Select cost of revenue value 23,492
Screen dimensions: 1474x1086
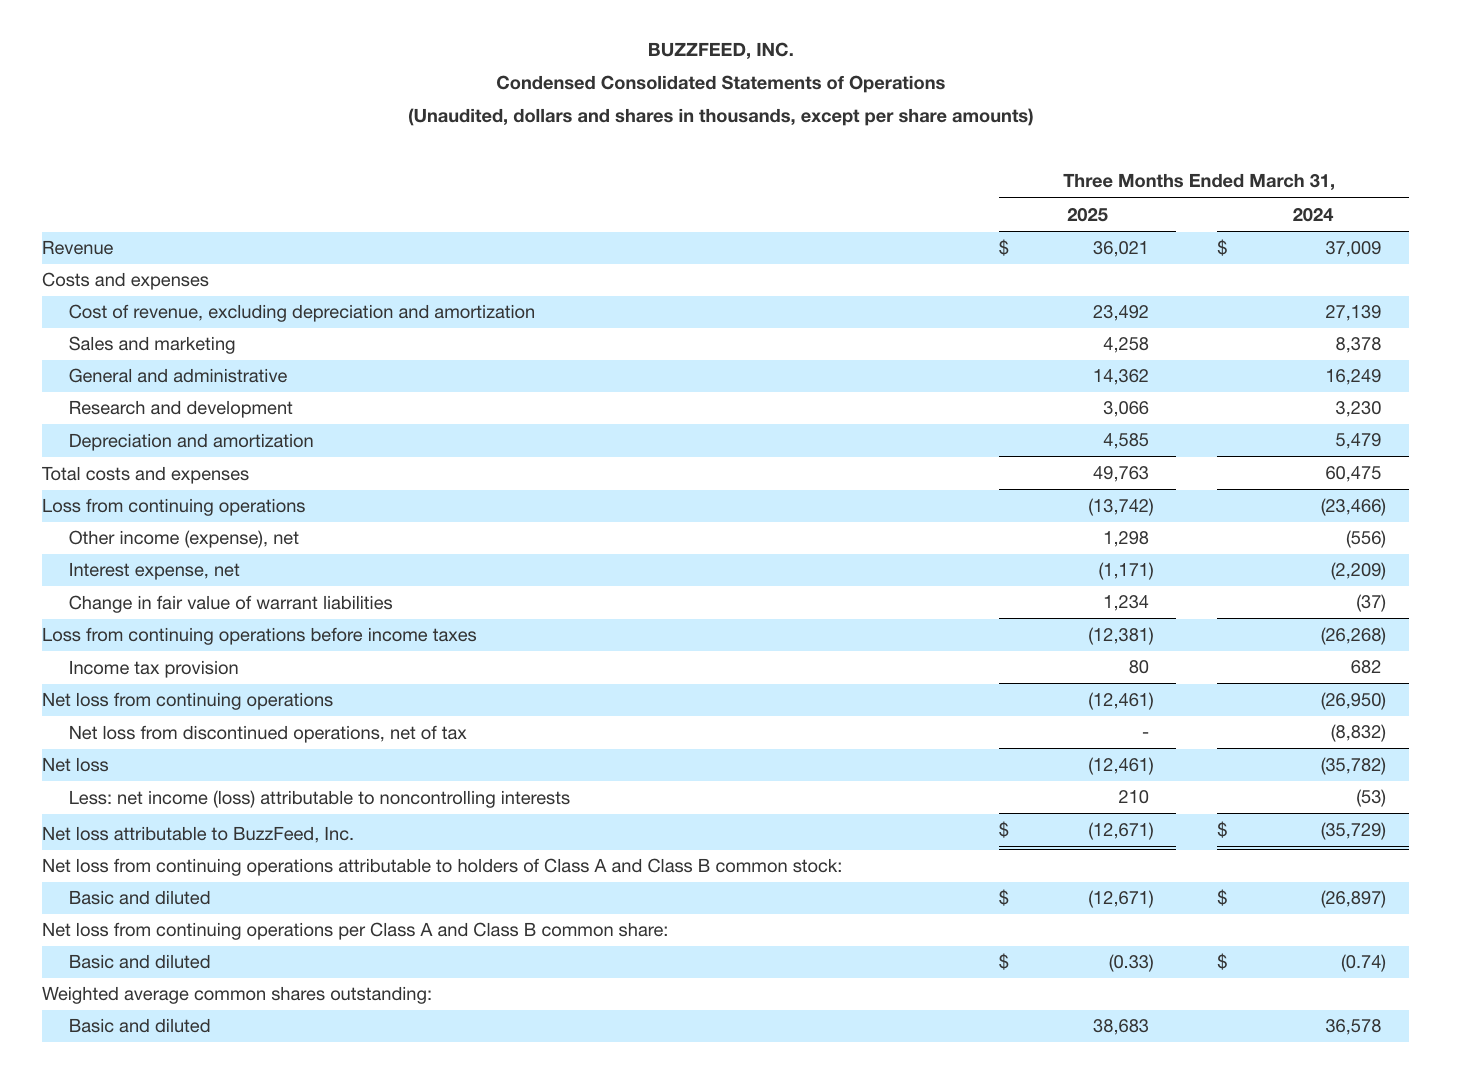coord(1120,312)
